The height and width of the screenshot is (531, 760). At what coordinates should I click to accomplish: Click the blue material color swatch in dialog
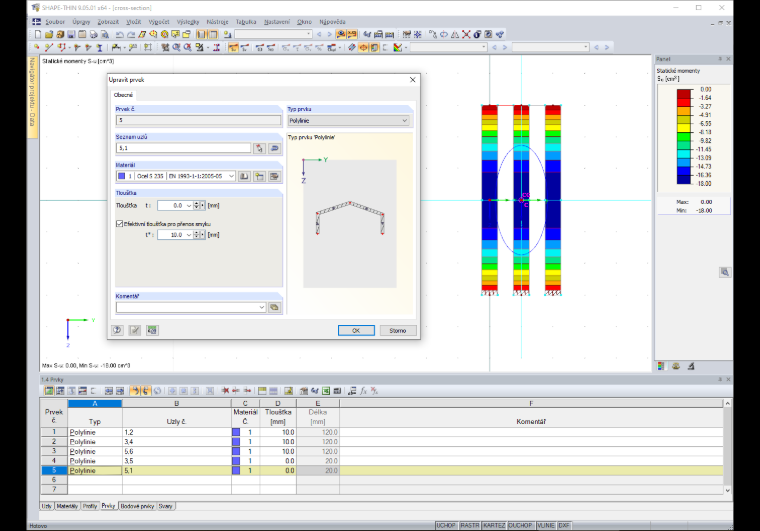(122, 176)
